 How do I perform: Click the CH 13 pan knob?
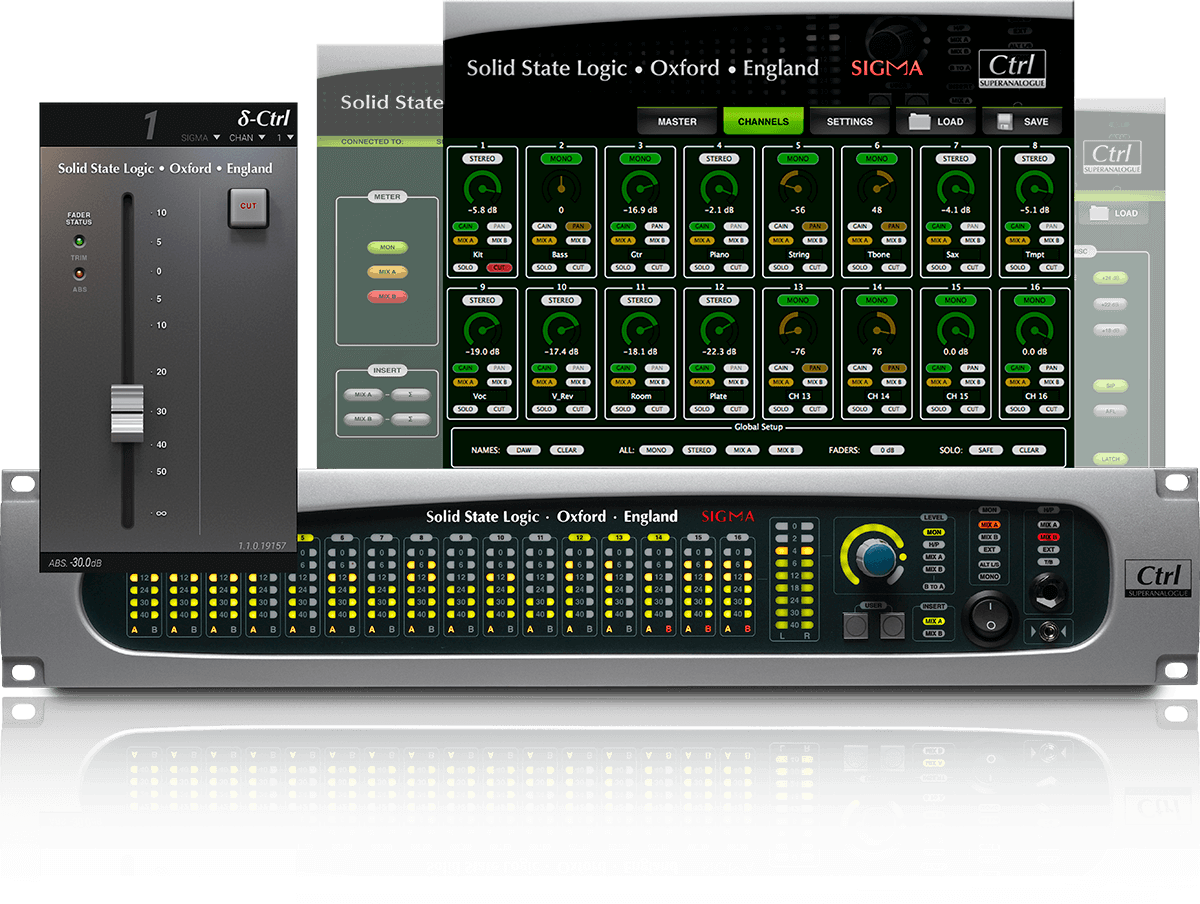pyautogui.click(x=798, y=329)
